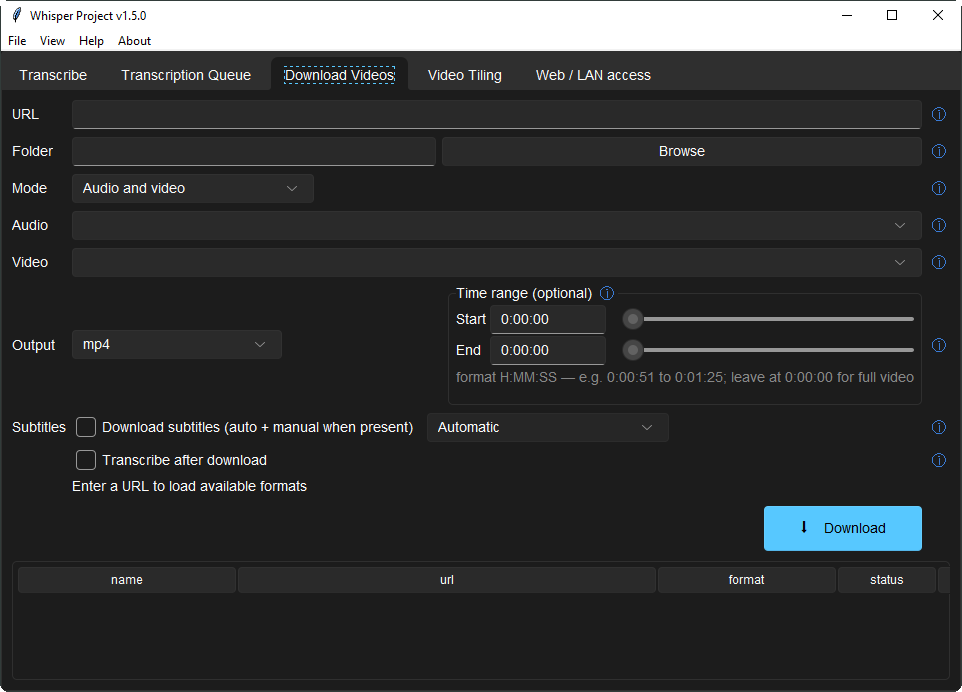Click the info icon beside the URL field
The image size is (962, 692).
[x=939, y=114]
